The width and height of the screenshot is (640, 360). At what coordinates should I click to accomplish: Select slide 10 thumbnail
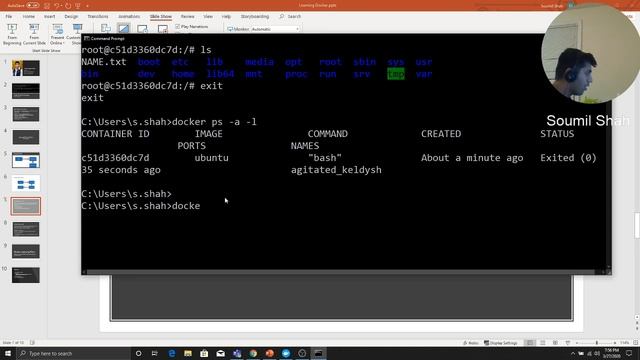tap(26, 275)
